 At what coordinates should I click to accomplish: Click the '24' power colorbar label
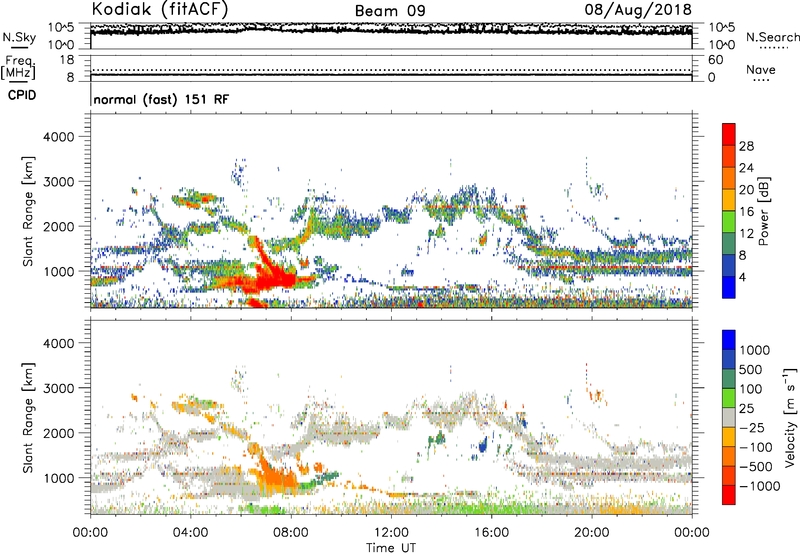click(746, 168)
